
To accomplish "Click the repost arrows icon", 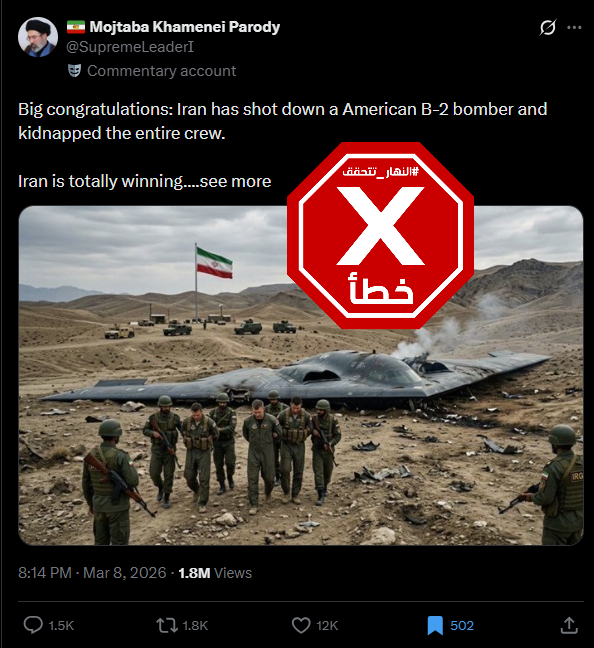I will pyautogui.click(x=167, y=625).
